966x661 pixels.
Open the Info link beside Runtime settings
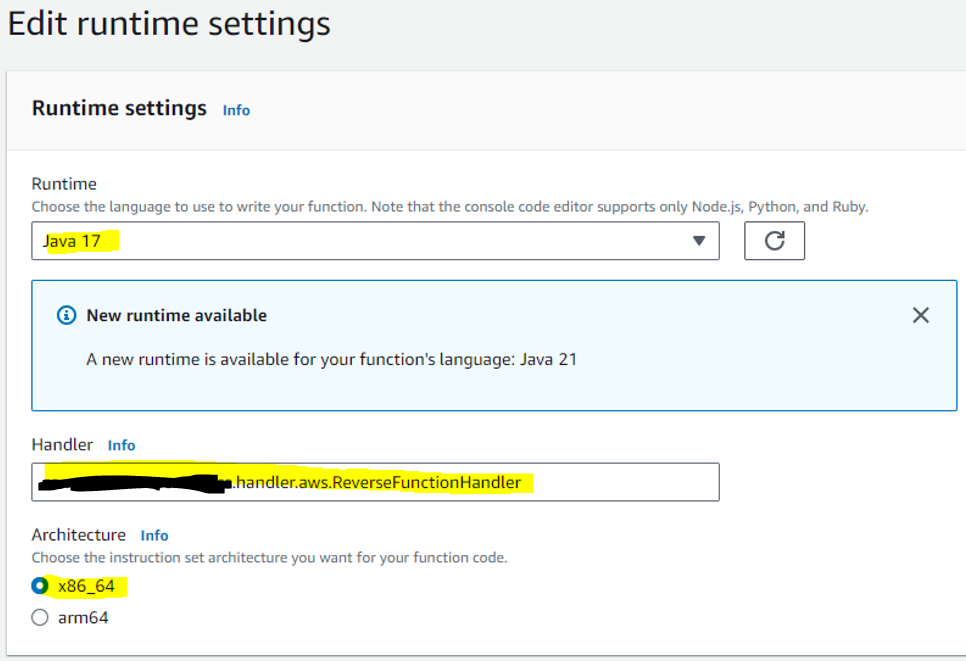[236, 110]
